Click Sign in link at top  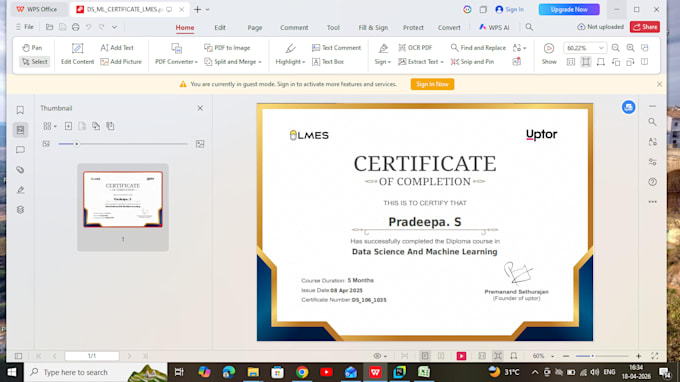510,9
